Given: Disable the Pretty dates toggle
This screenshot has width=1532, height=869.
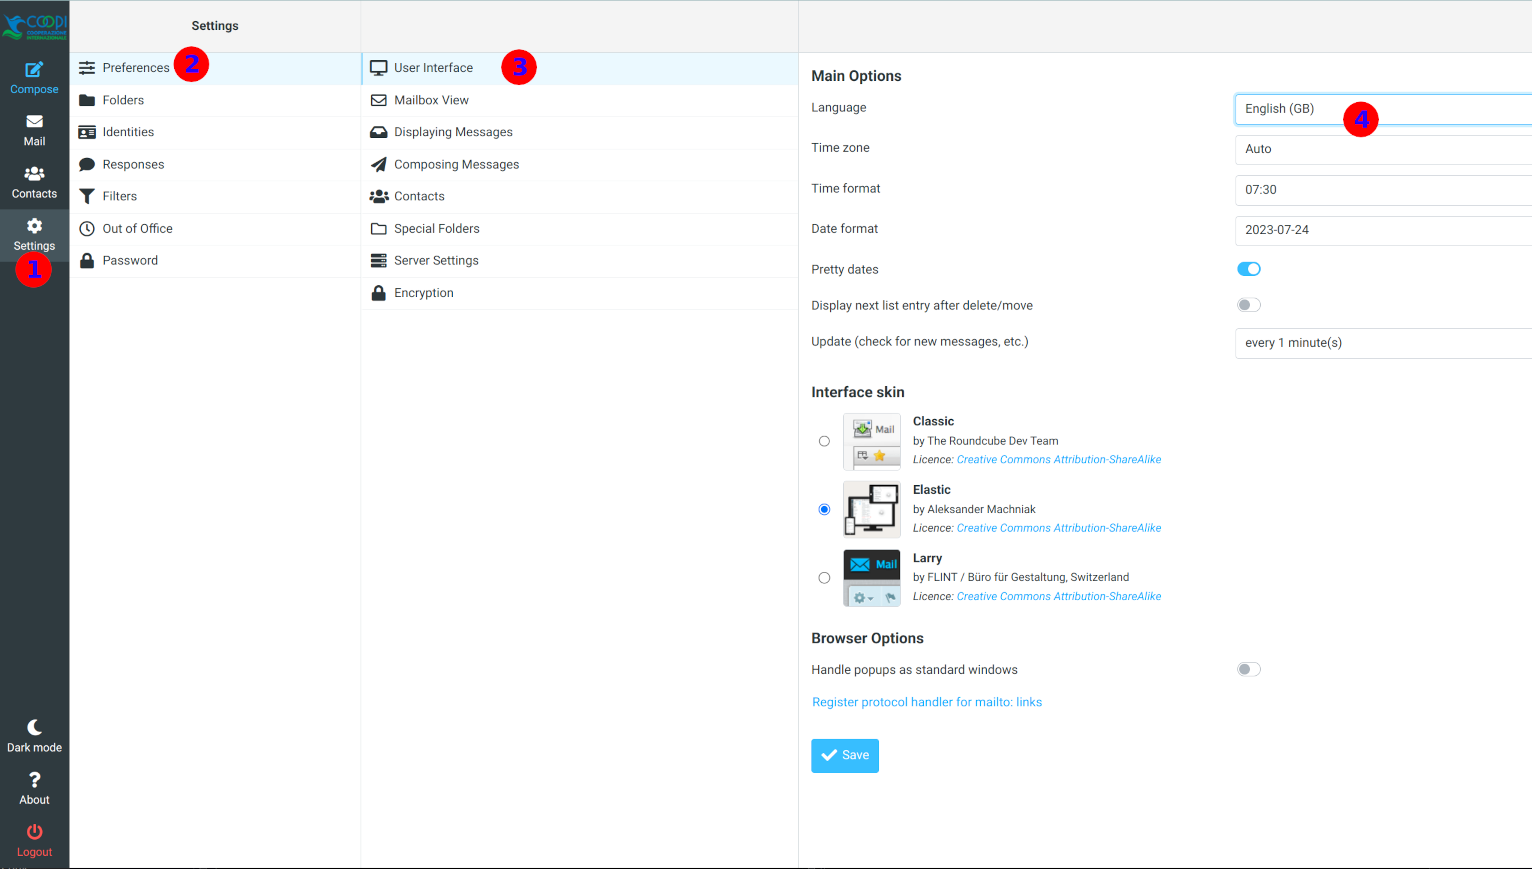Looking at the screenshot, I should tap(1248, 269).
